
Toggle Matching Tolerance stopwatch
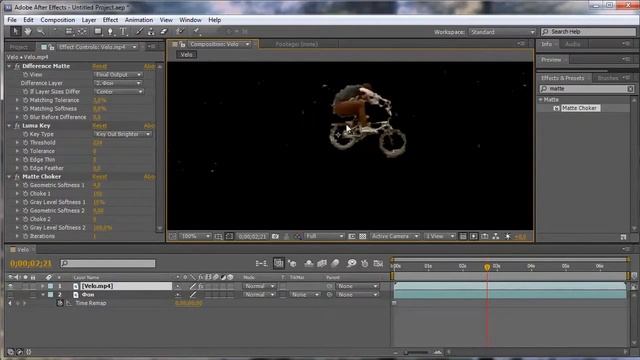[x=25, y=100]
